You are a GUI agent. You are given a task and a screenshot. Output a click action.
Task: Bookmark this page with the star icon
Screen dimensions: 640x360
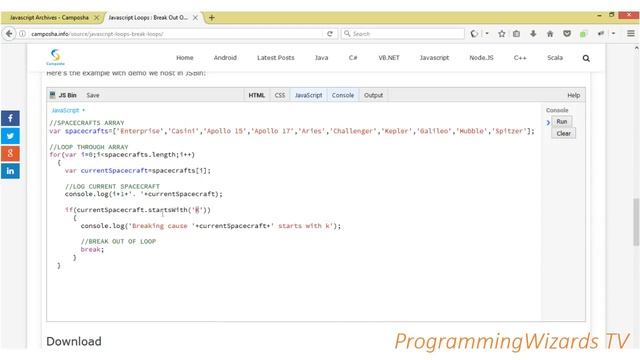502,34
